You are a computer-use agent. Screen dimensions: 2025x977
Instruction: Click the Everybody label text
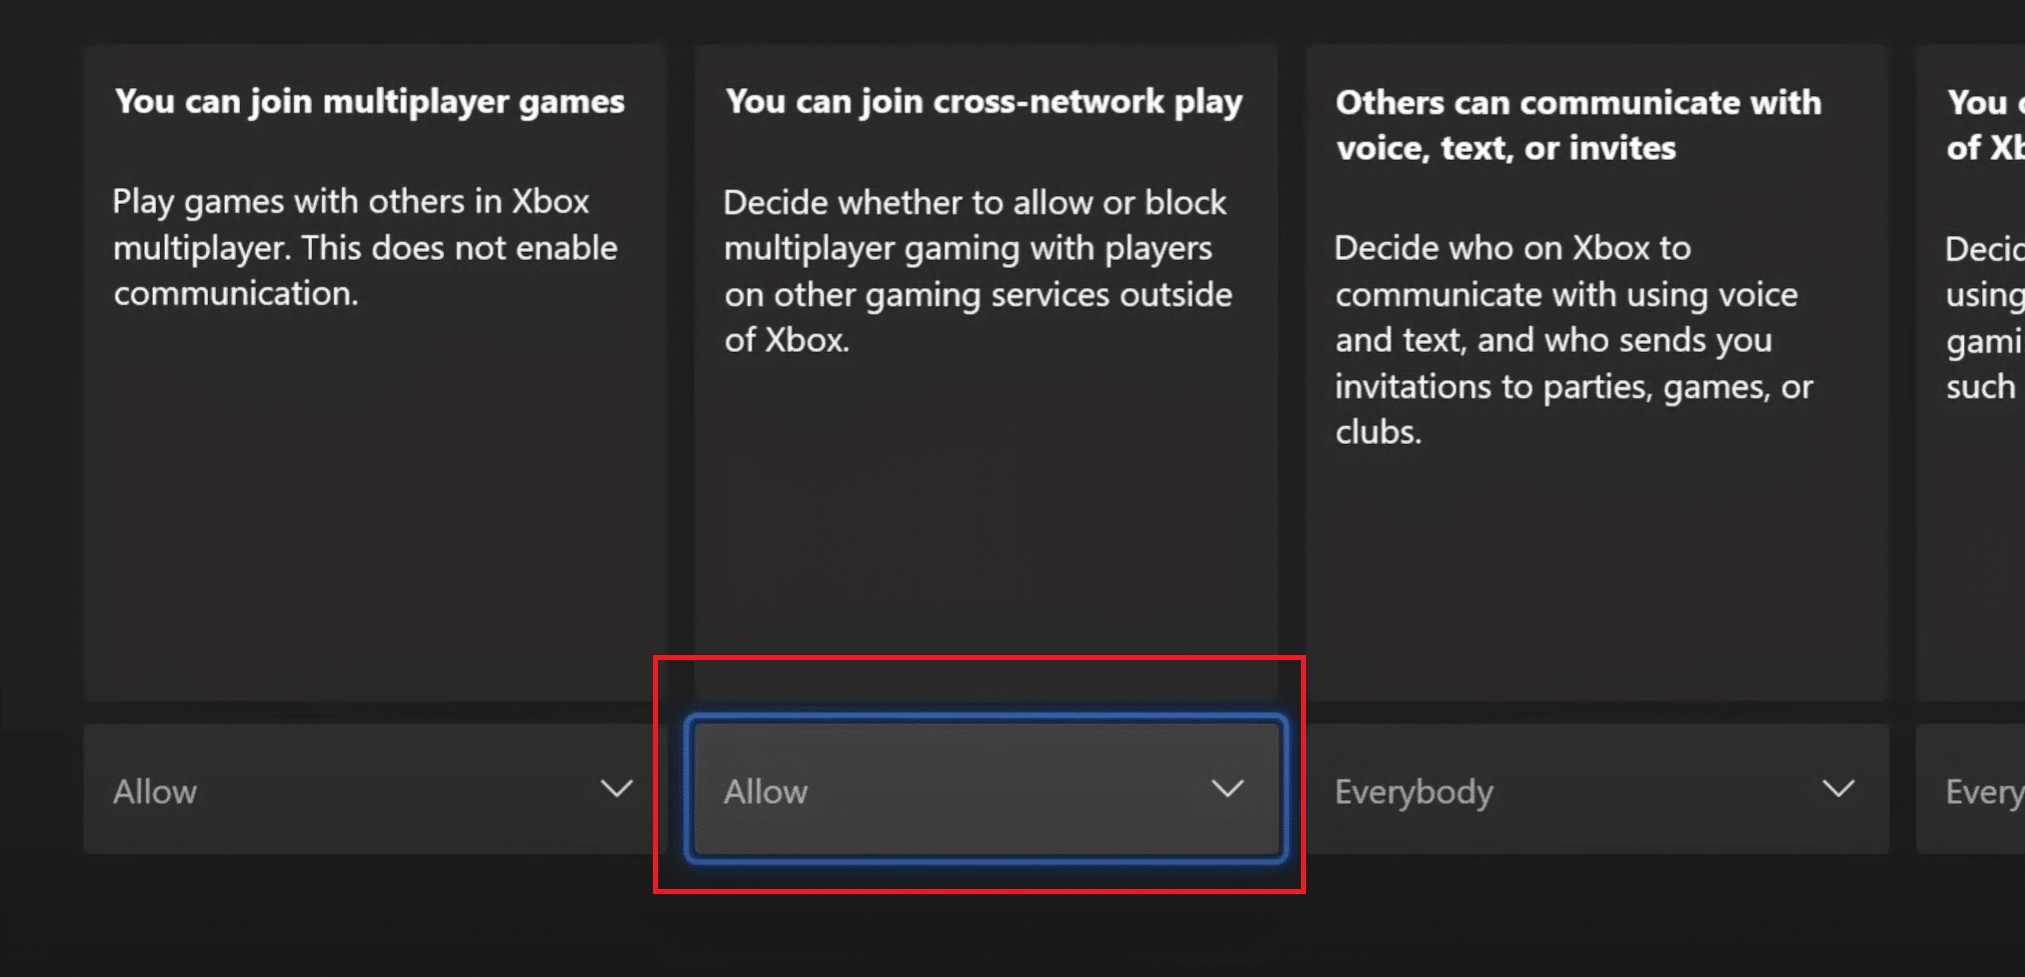1414,792
